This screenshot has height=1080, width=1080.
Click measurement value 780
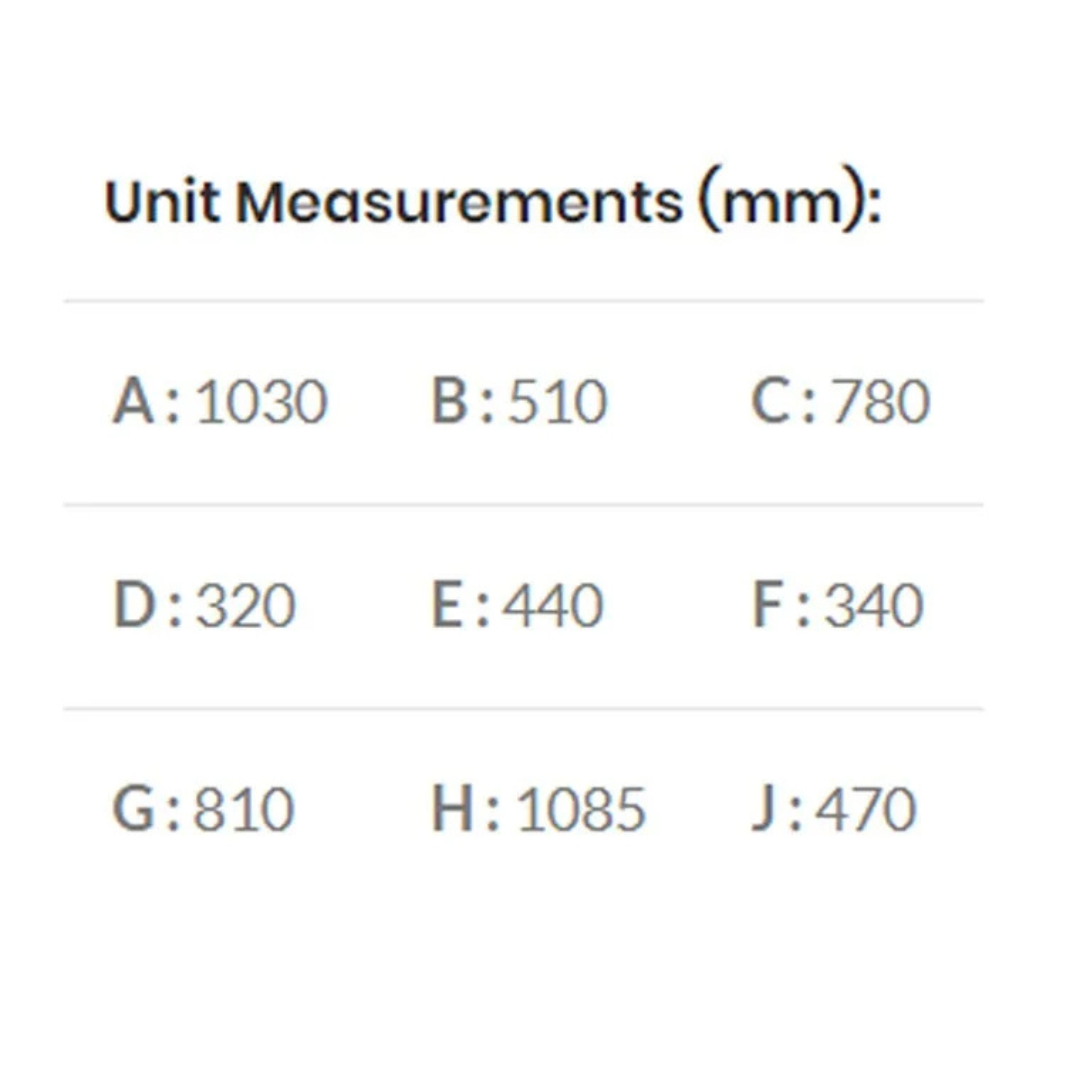pyautogui.click(x=880, y=402)
